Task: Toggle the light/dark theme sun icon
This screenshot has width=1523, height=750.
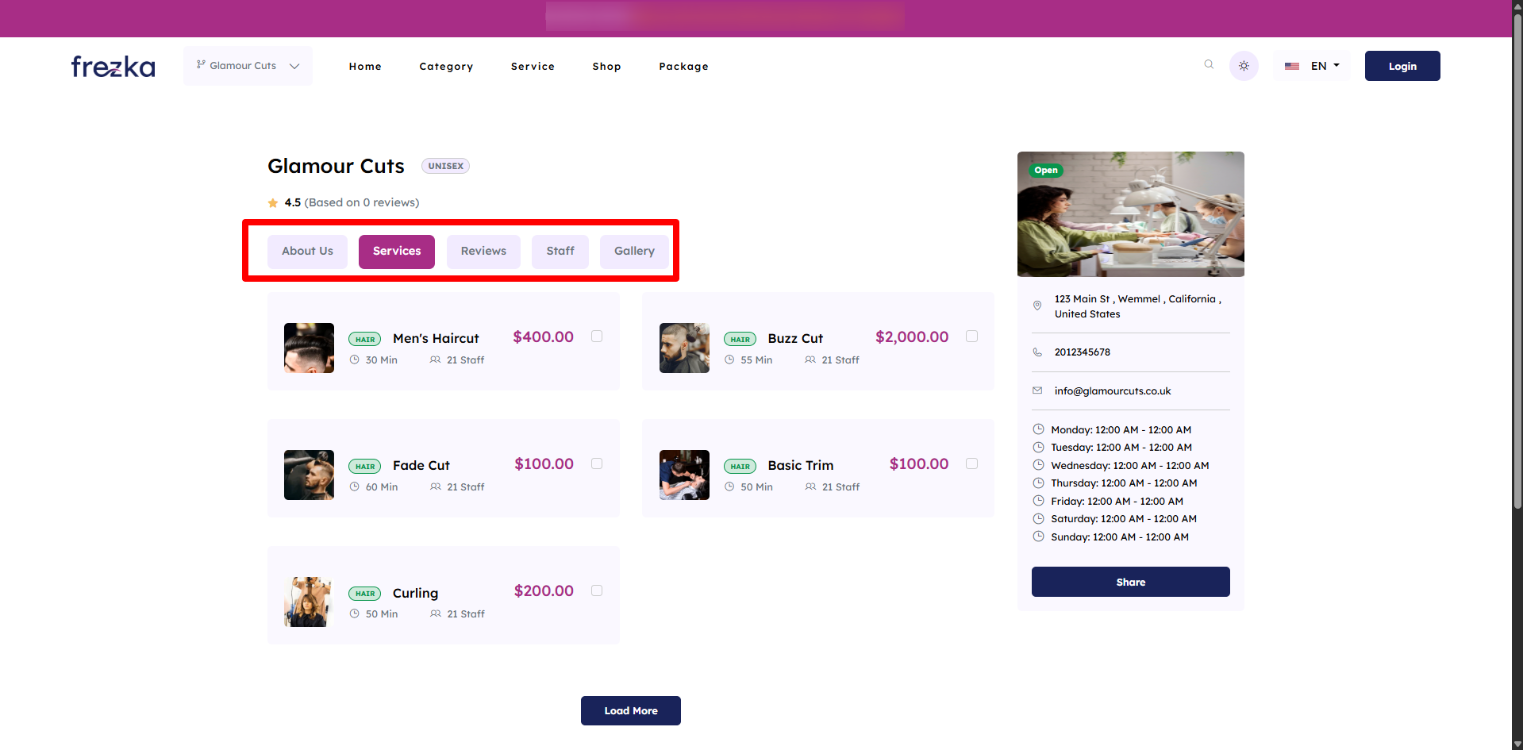Action: [1244, 66]
